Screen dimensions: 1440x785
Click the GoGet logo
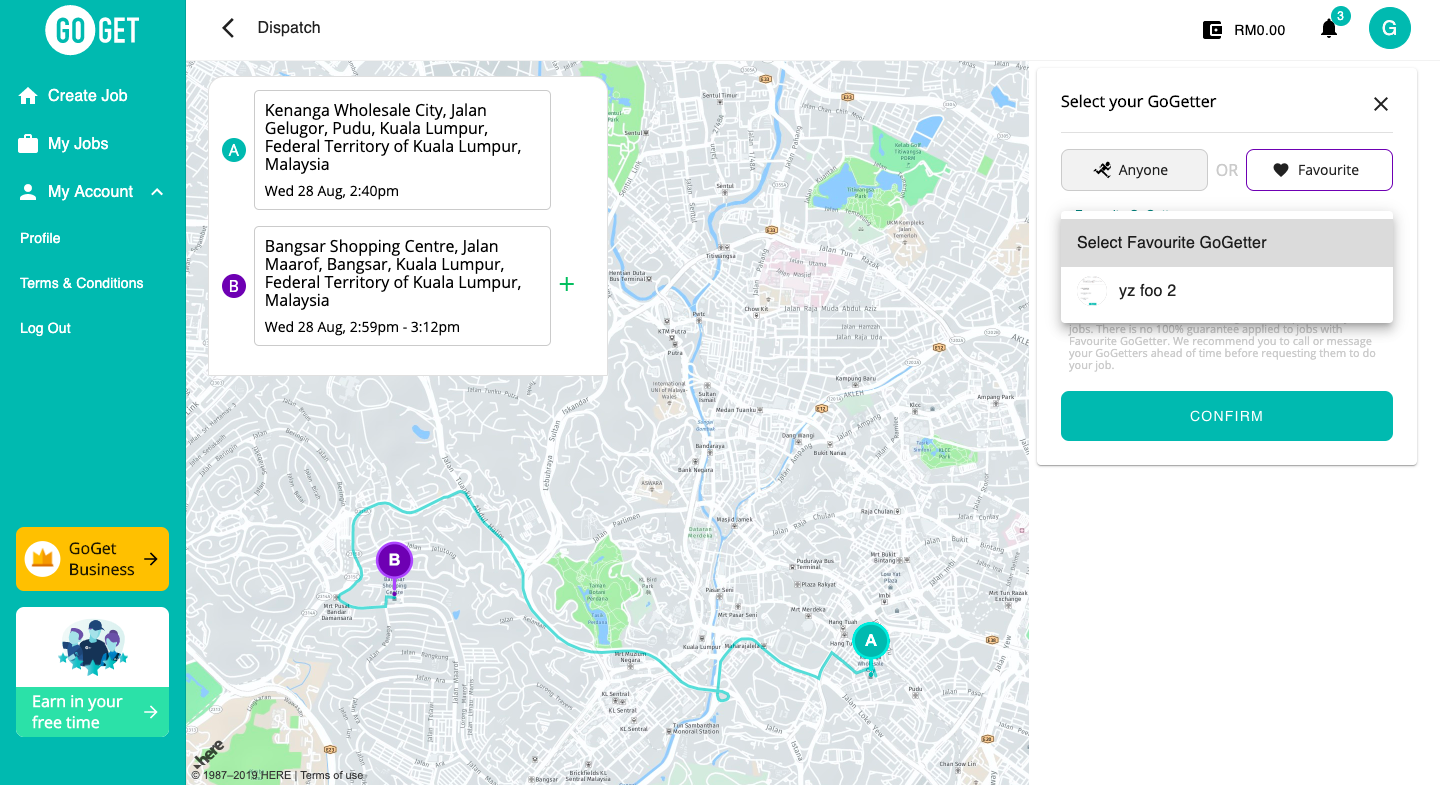[x=92, y=30]
